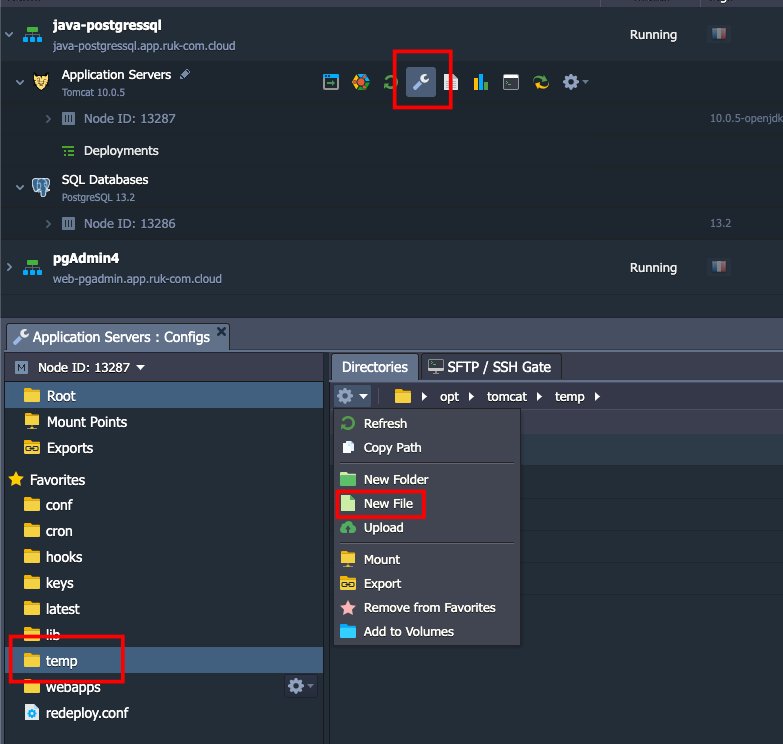
Task: Open the Config wrench icon for Application Servers
Action: coord(420,81)
